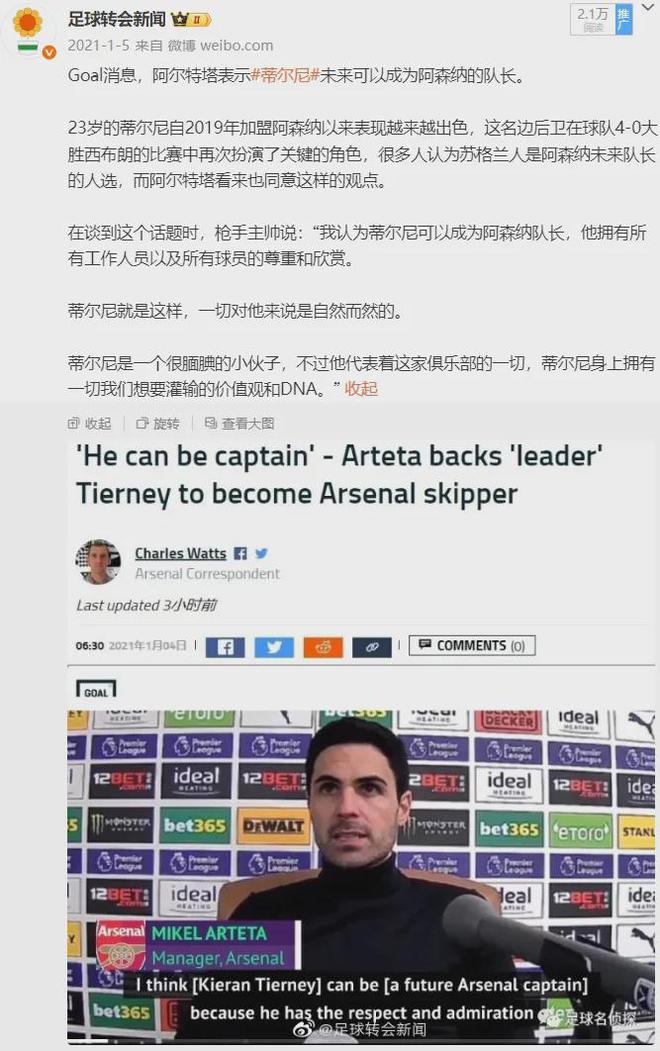Open the 2.1万 read count box
The width and height of the screenshot is (660, 1051).
(x=593, y=19)
